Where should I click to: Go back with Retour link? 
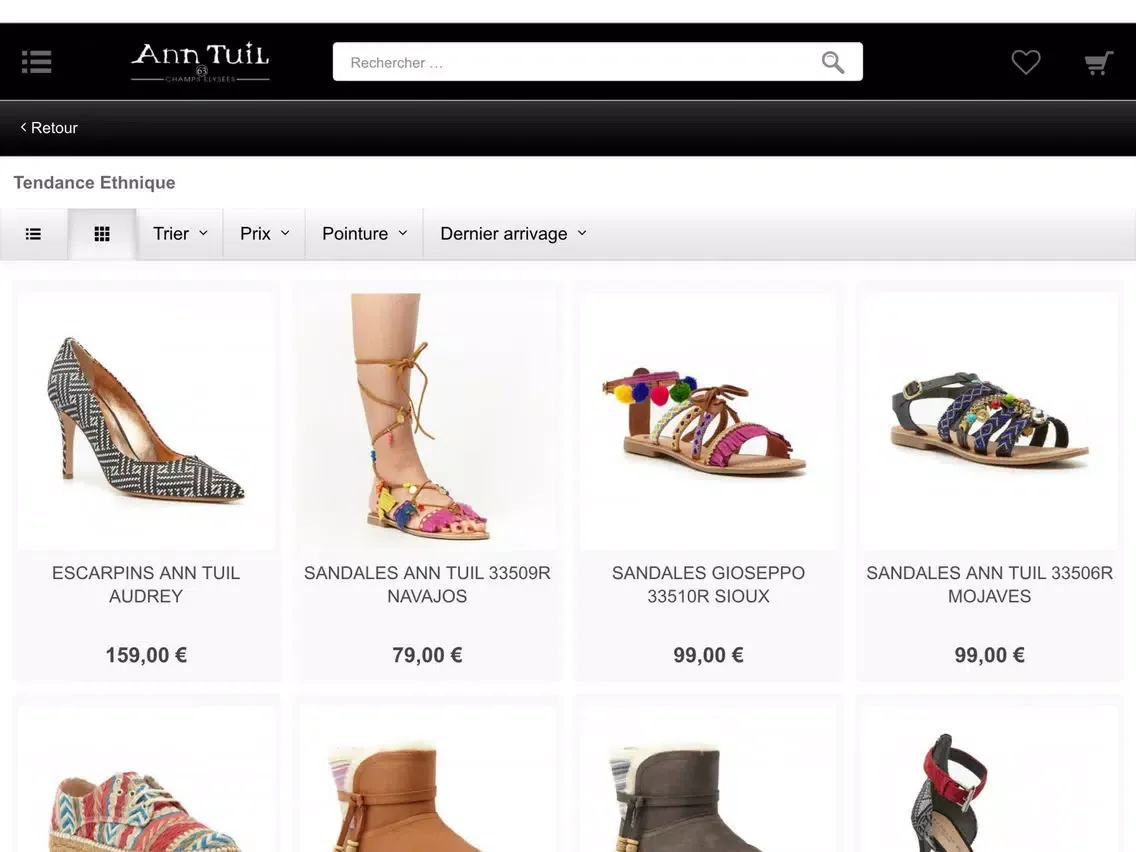pyautogui.click(x=49, y=128)
